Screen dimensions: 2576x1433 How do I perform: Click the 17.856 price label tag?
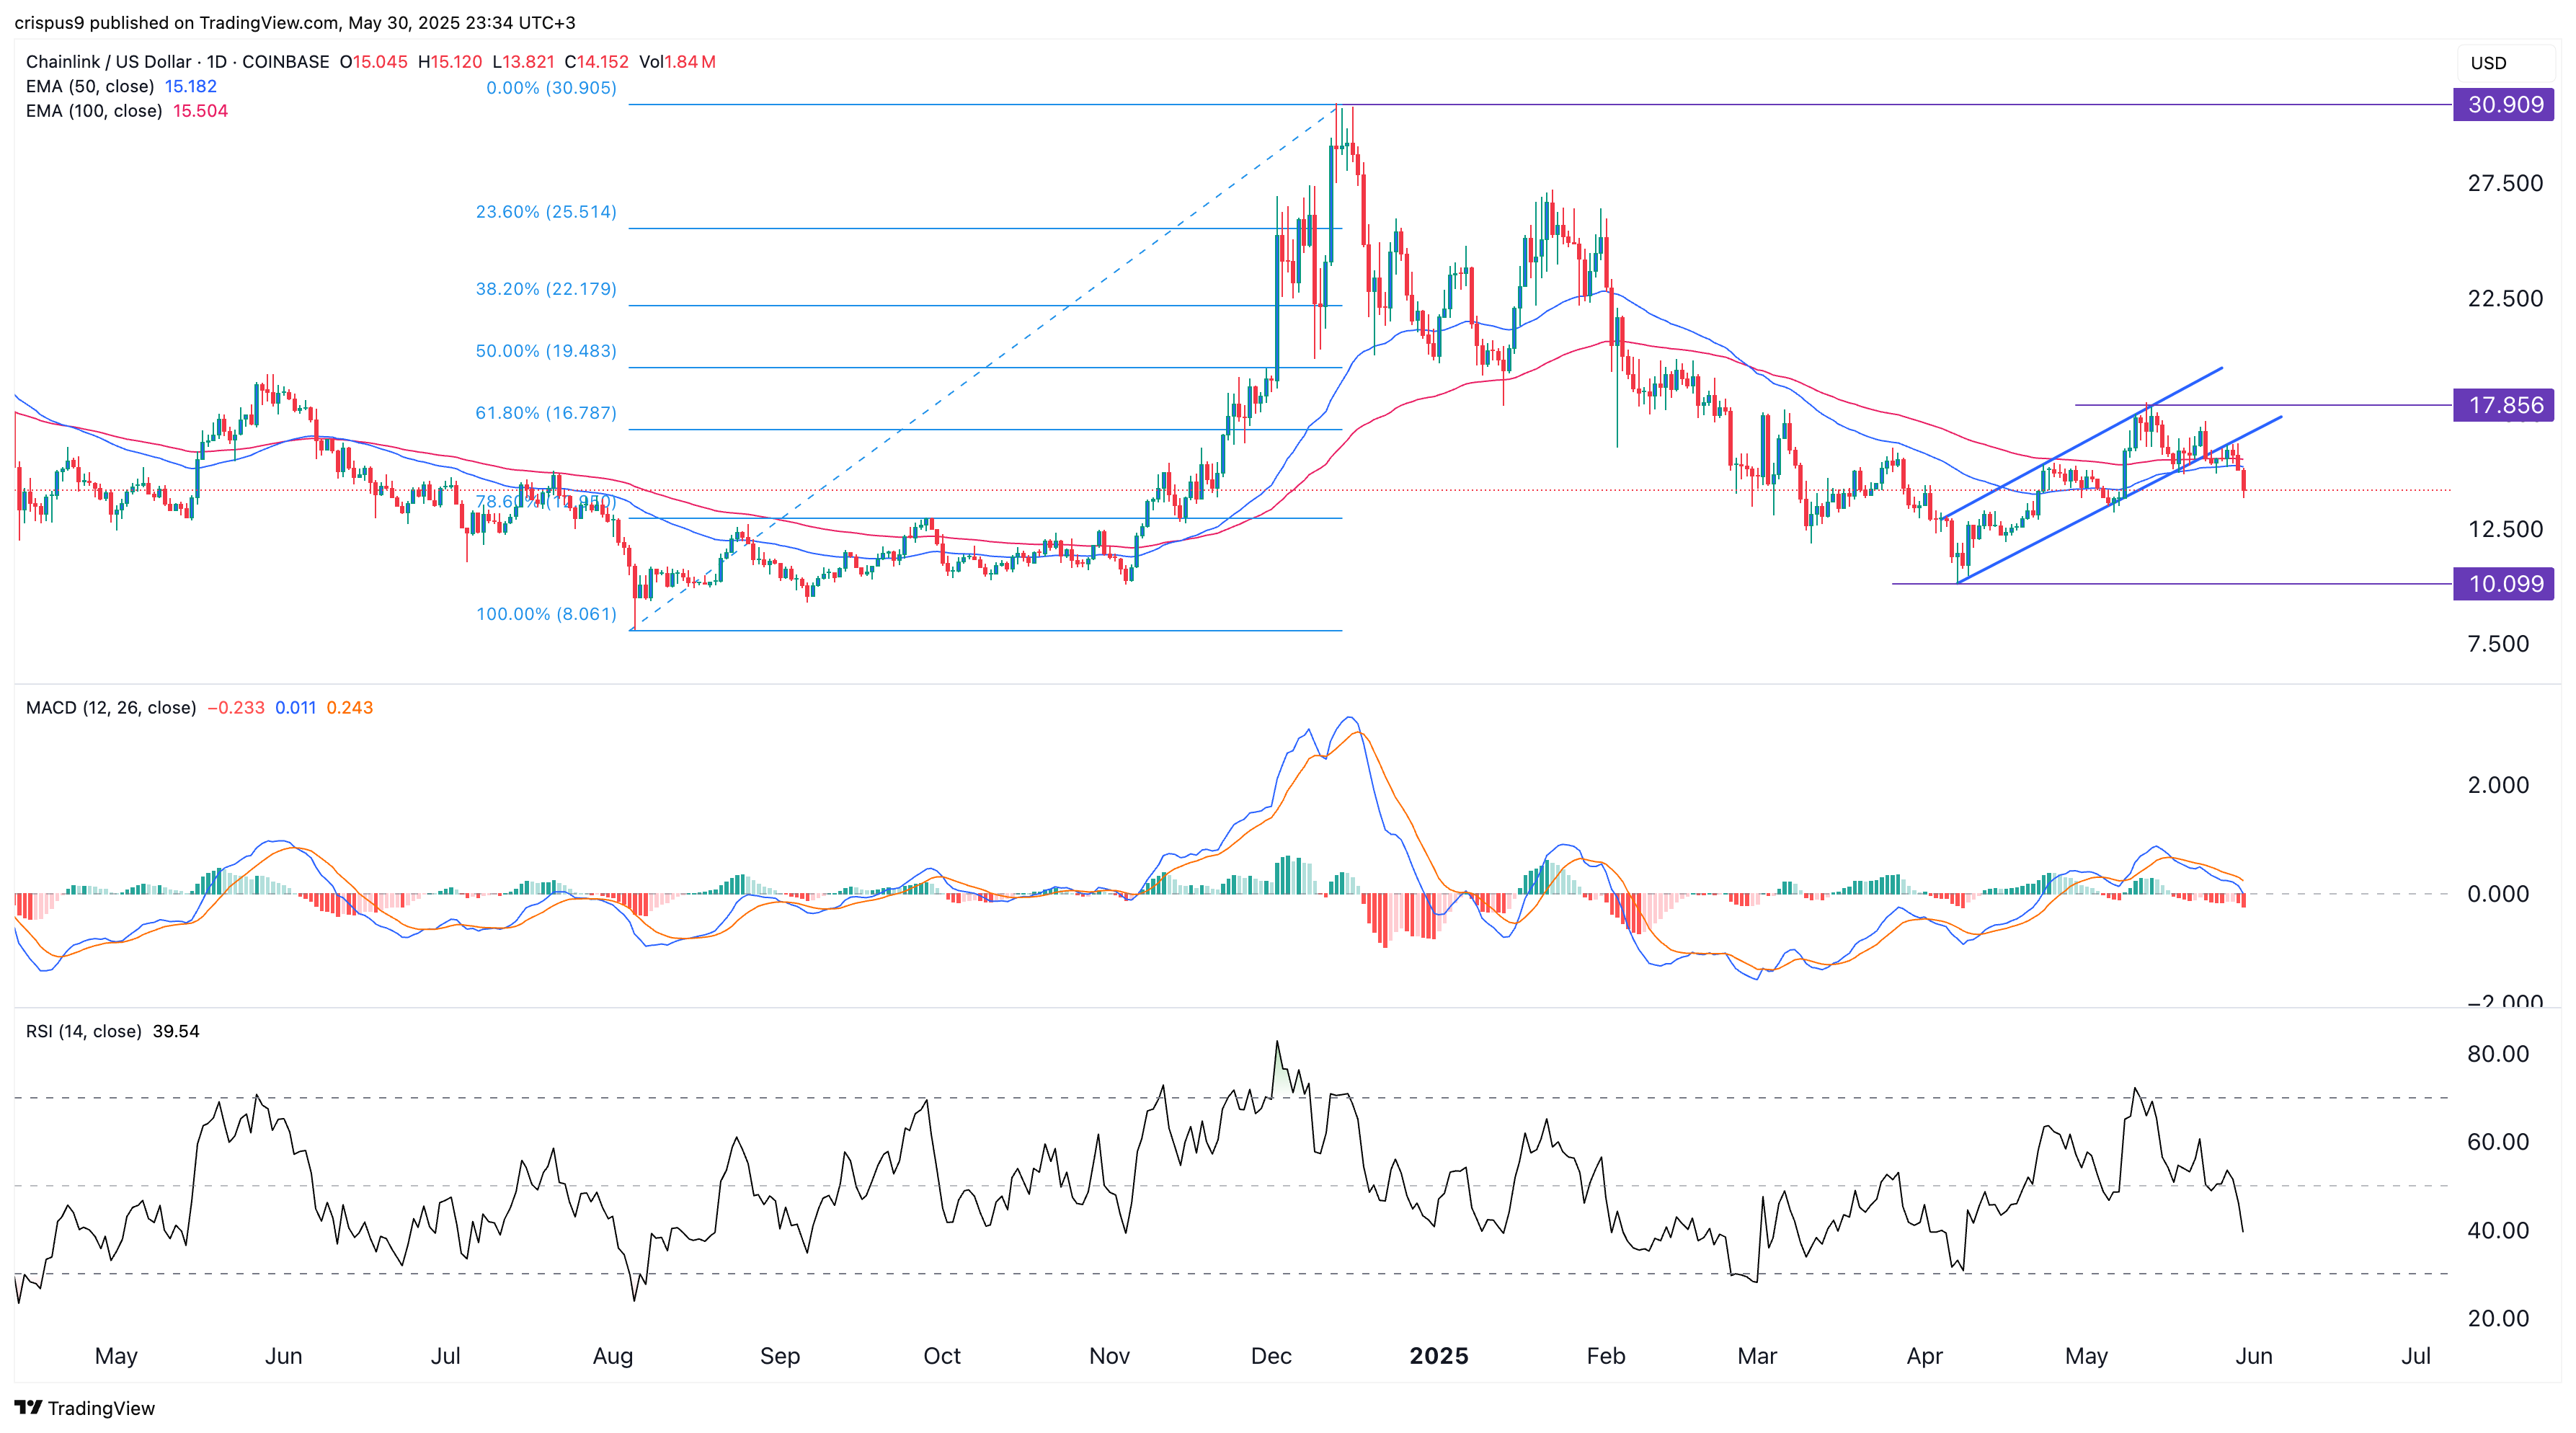click(2503, 405)
